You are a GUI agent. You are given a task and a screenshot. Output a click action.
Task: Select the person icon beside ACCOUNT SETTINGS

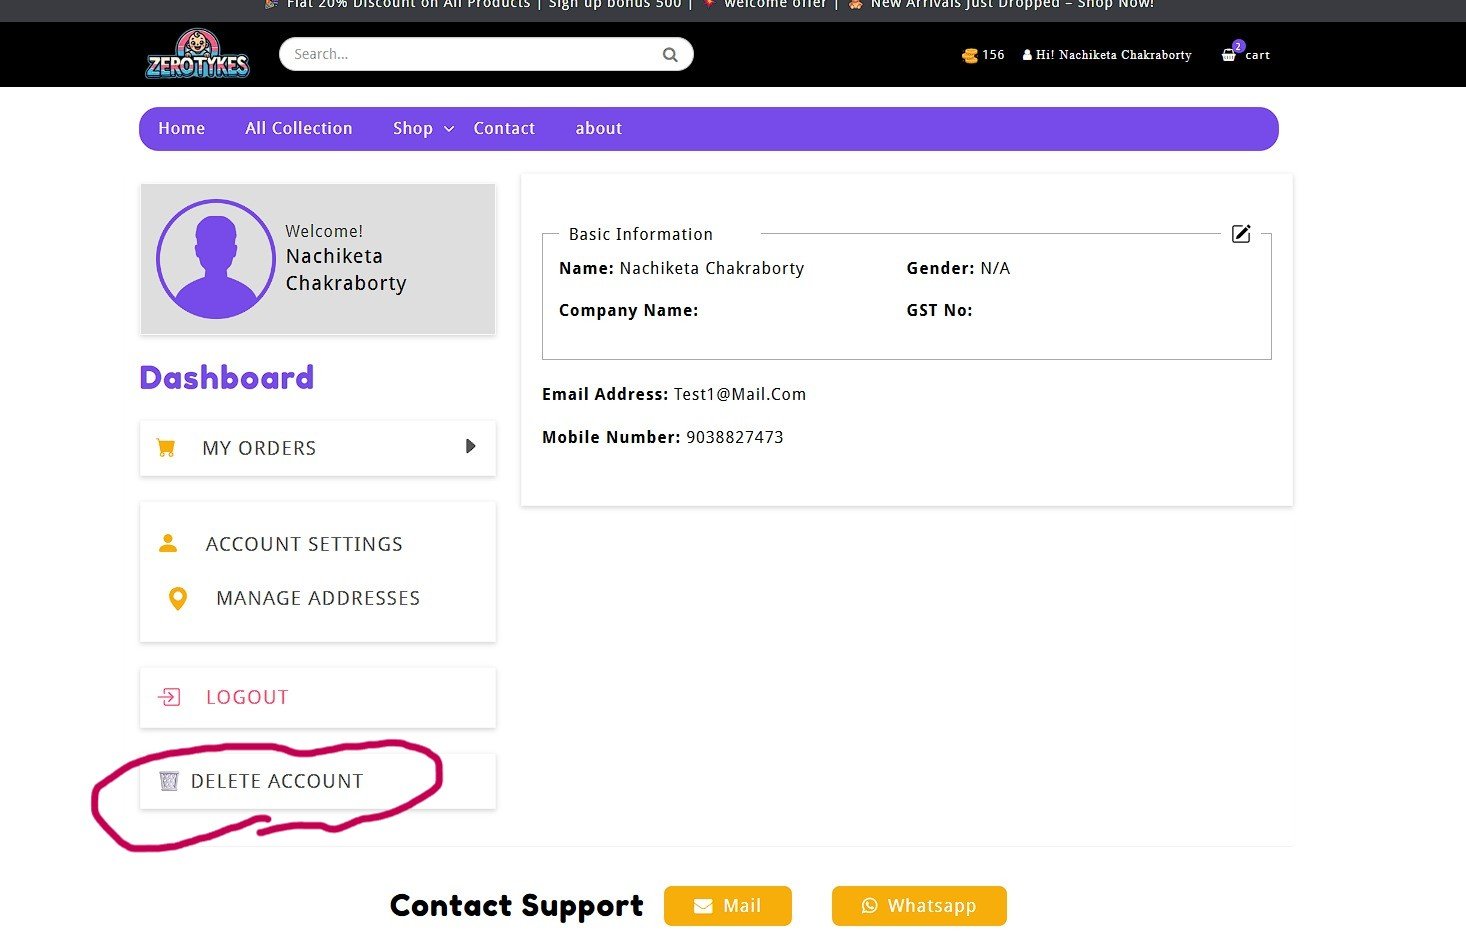[167, 542]
